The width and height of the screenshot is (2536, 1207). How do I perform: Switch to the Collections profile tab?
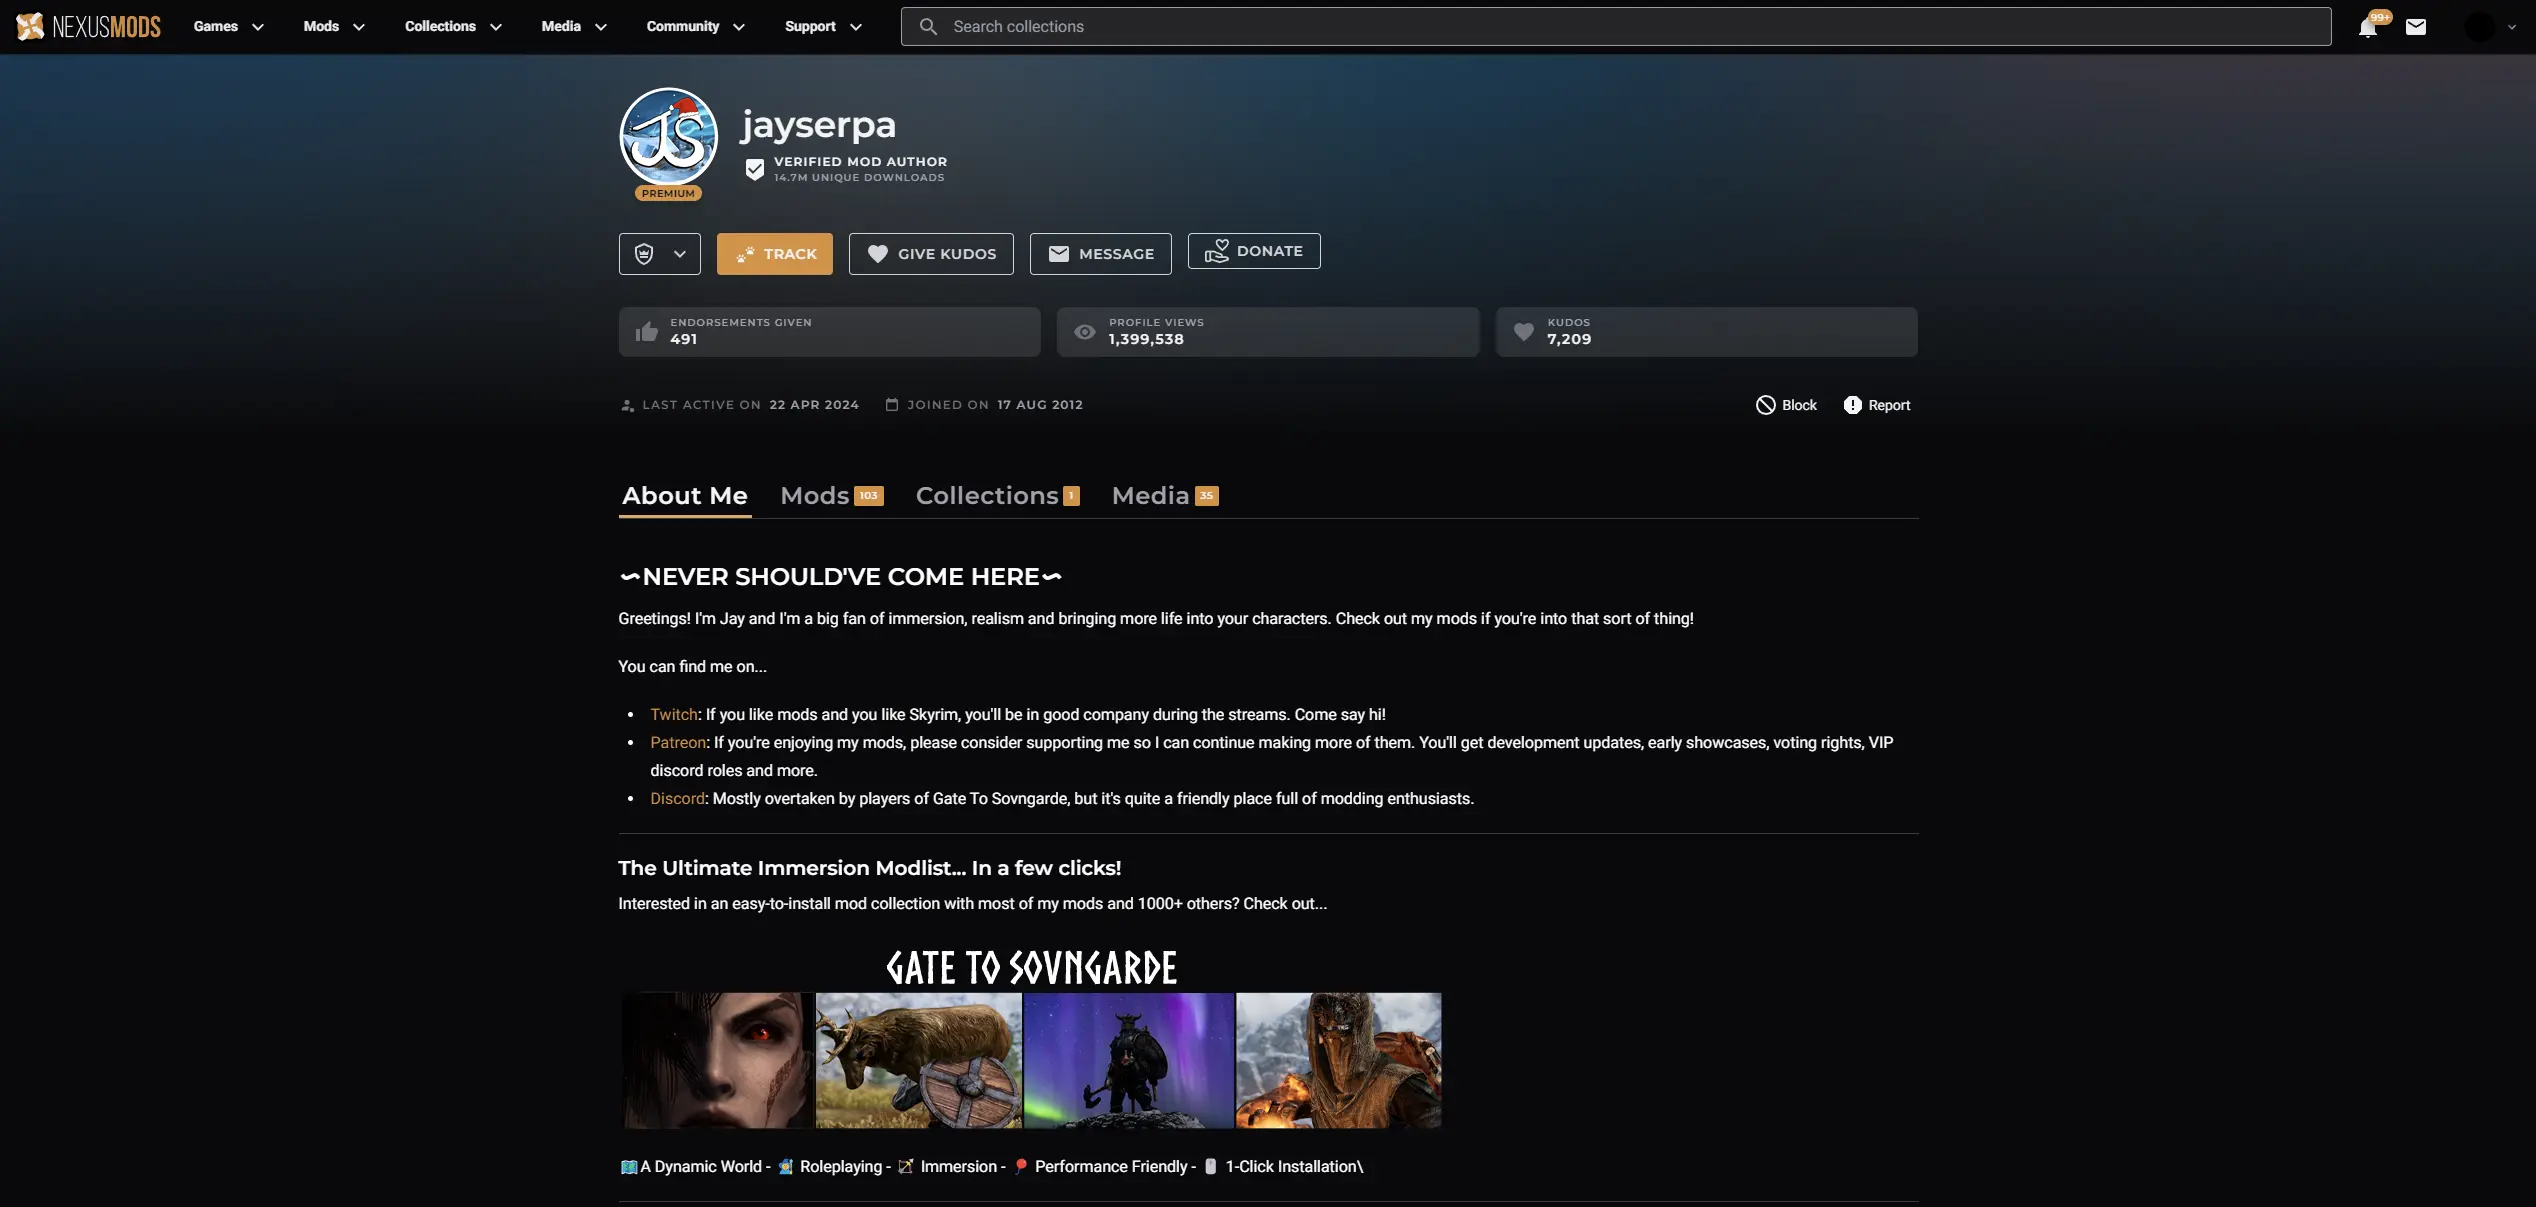998,496
